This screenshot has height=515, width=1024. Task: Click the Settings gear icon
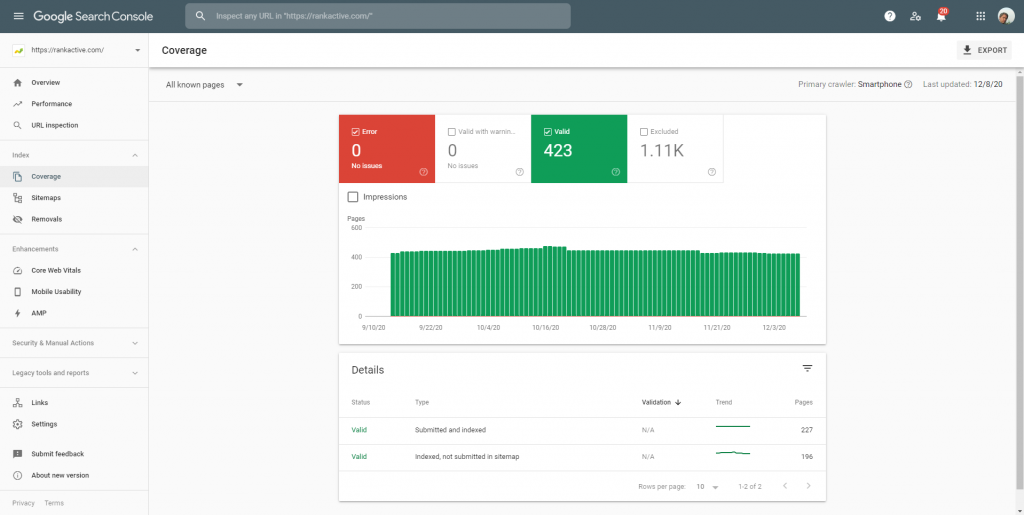coord(18,424)
